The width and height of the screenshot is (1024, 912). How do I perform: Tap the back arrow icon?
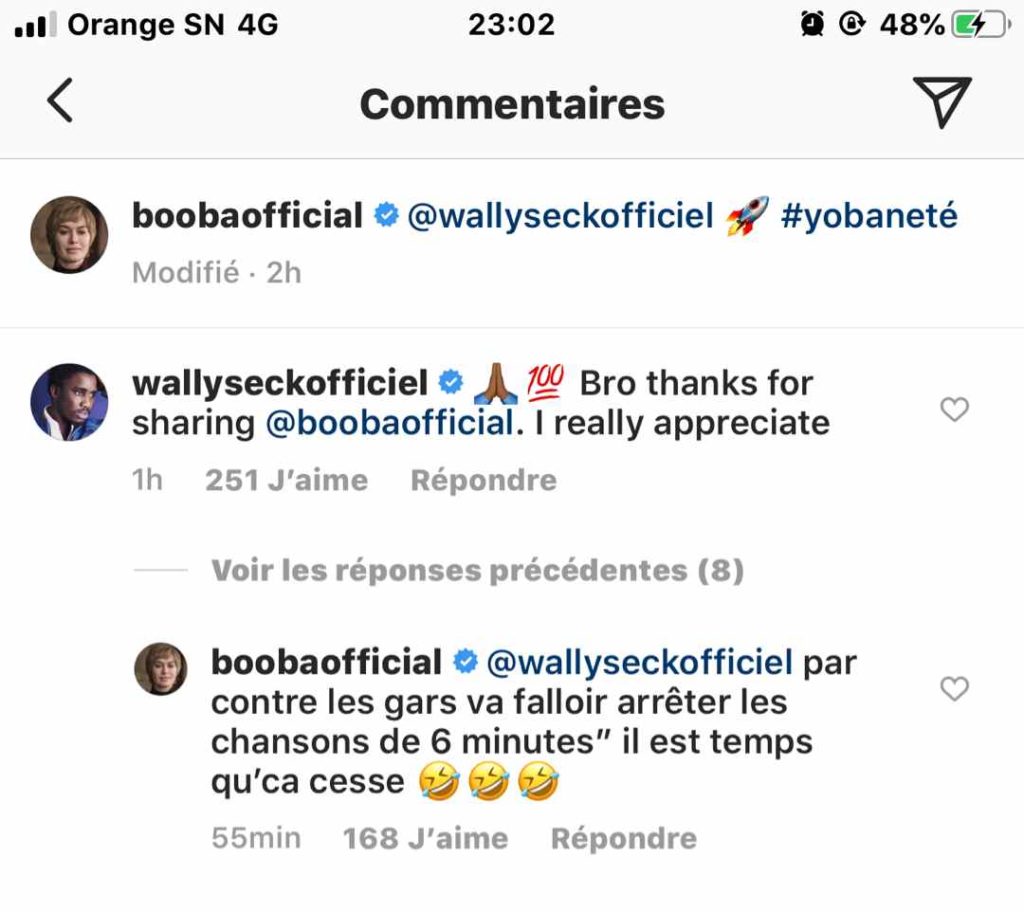pyautogui.click(x=60, y=102)
